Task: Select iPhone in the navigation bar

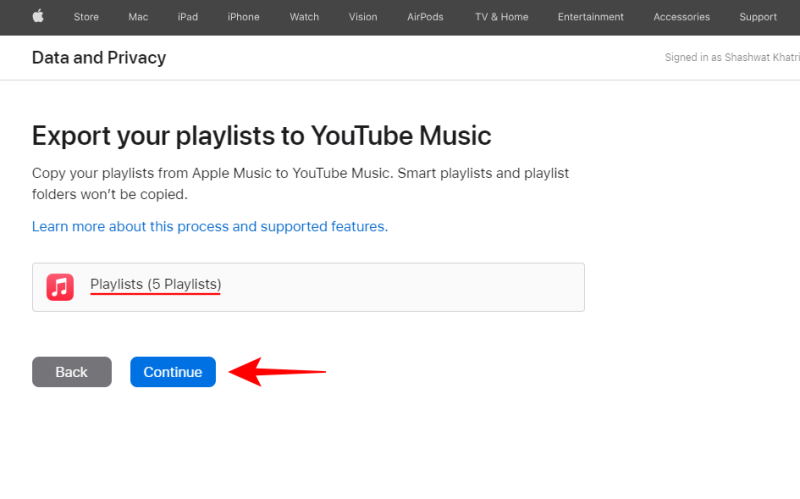Action: [x=243, y=17]
